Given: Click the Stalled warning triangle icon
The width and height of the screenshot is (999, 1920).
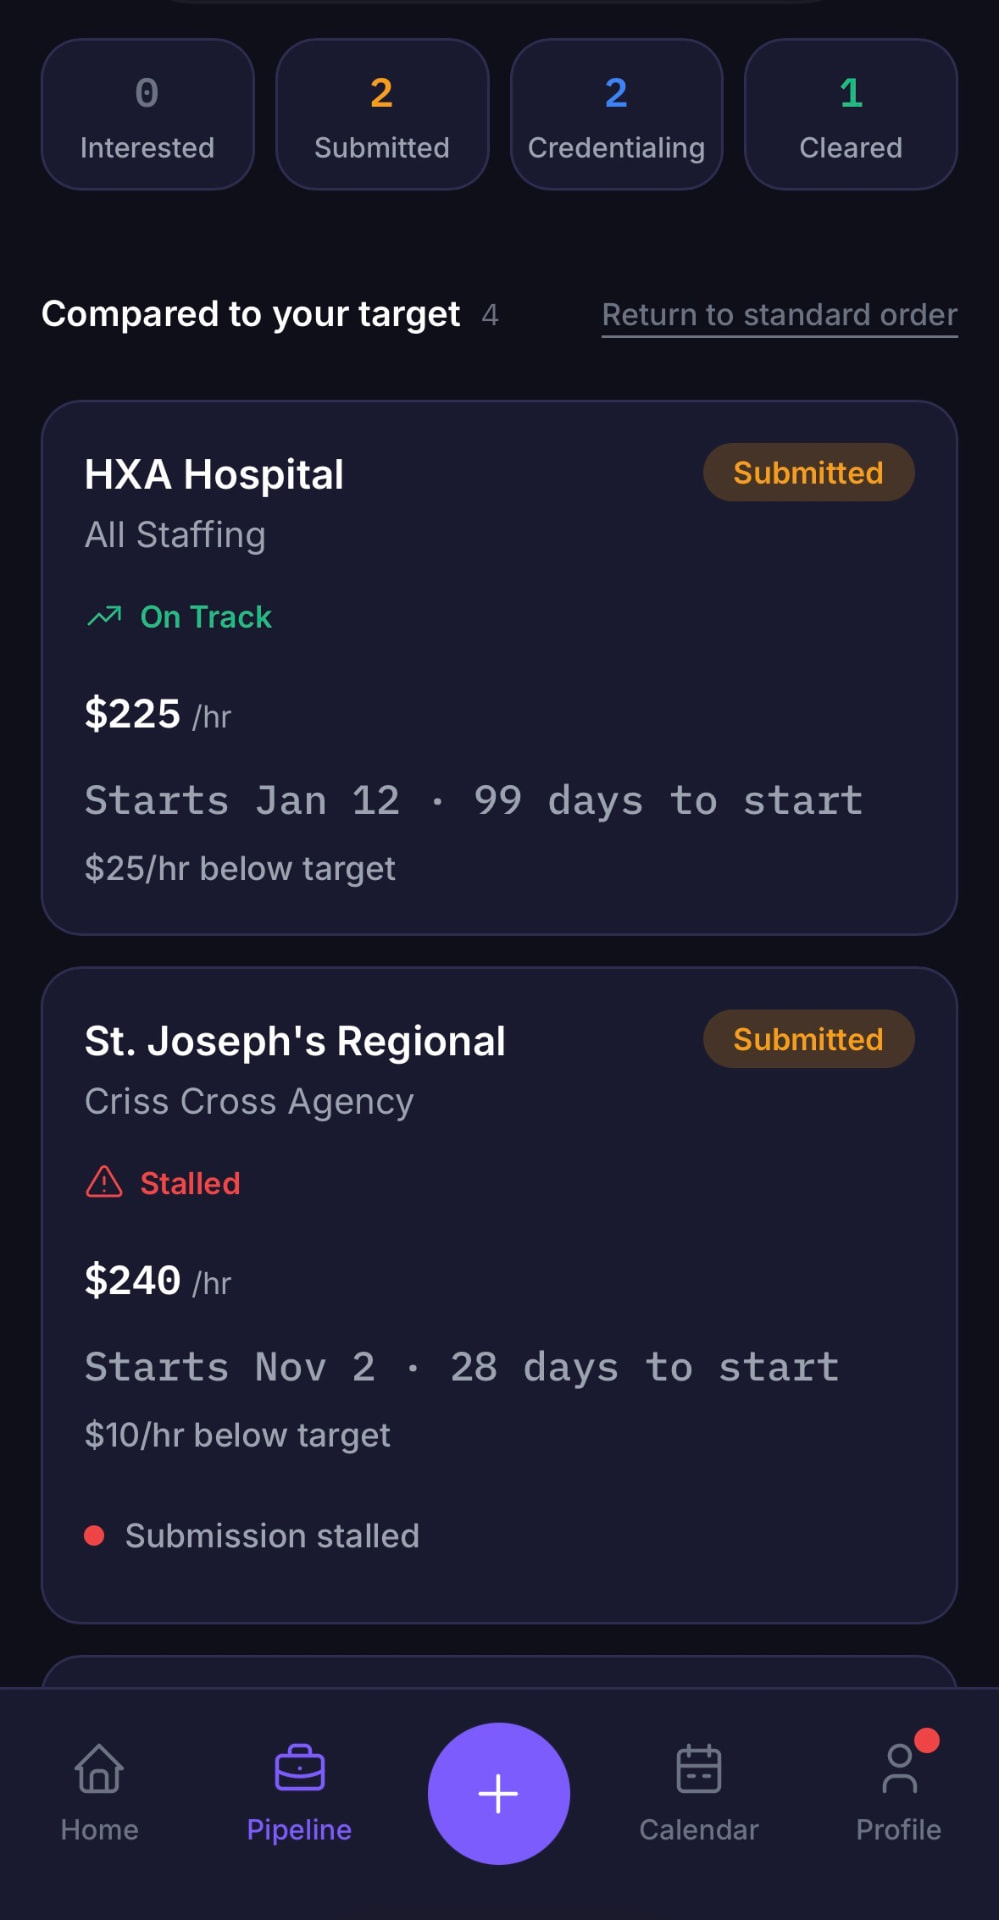Looking at the screenshot, I should [x=104, y=1182].
